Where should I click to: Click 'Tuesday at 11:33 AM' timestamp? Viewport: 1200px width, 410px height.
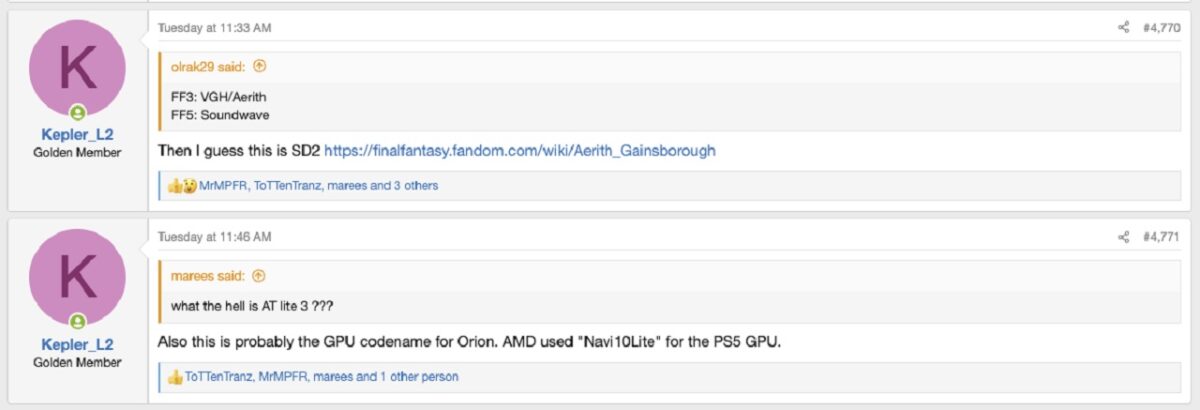[215, 28]
